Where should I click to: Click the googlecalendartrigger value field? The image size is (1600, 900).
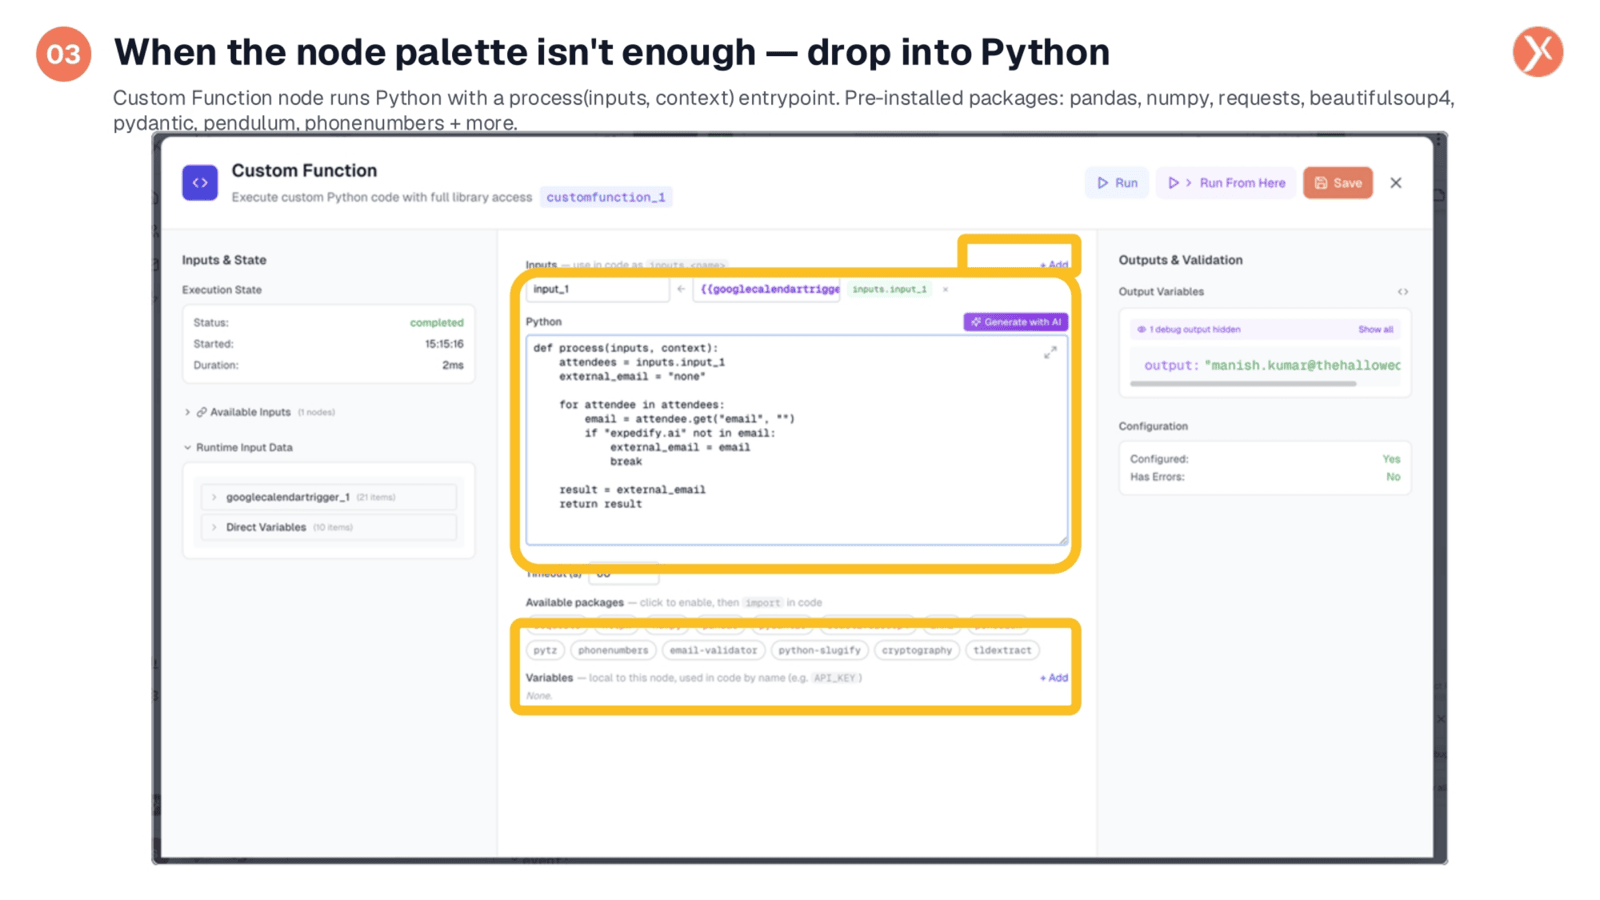click(768, 289)
